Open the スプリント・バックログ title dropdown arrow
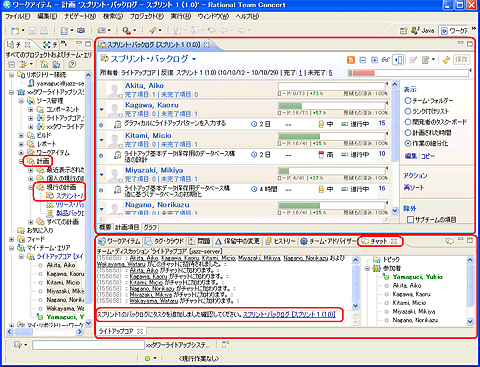480x367 pixels. [194, 59]
